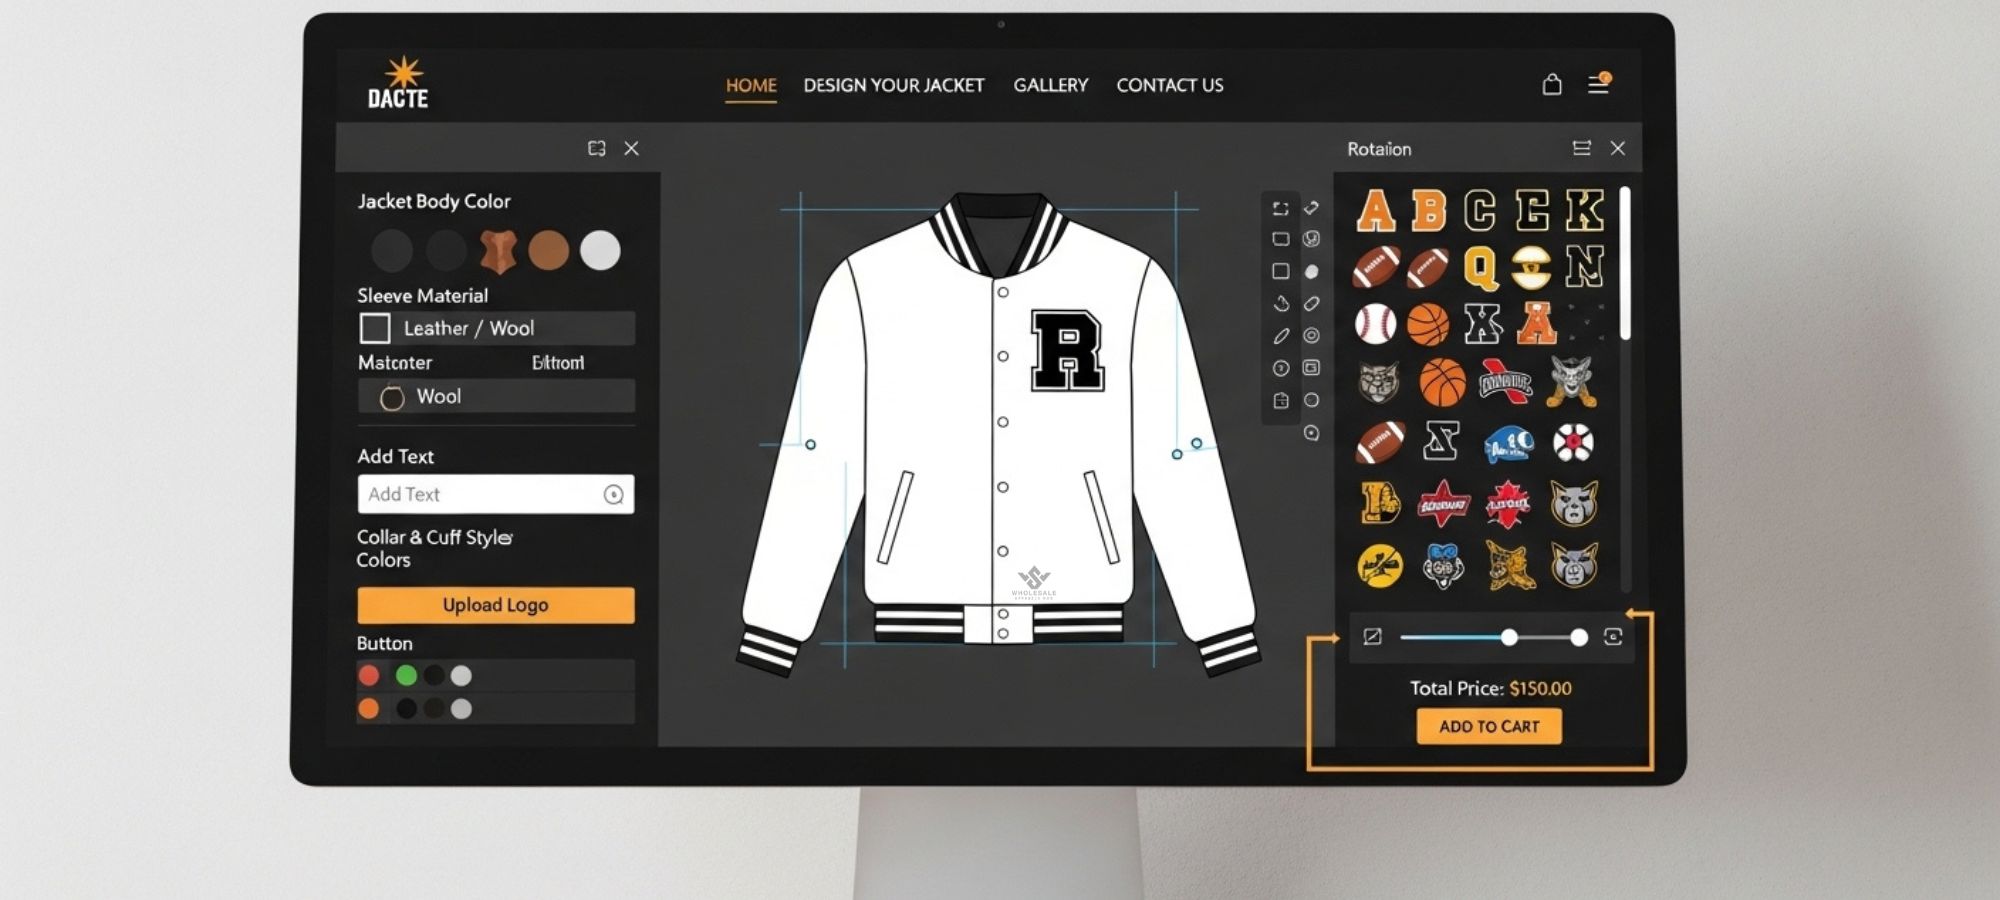Viewport: 2000px width, 900px height.
Task: Pick the black letter N patch
Action: (x=1584, y=267)
